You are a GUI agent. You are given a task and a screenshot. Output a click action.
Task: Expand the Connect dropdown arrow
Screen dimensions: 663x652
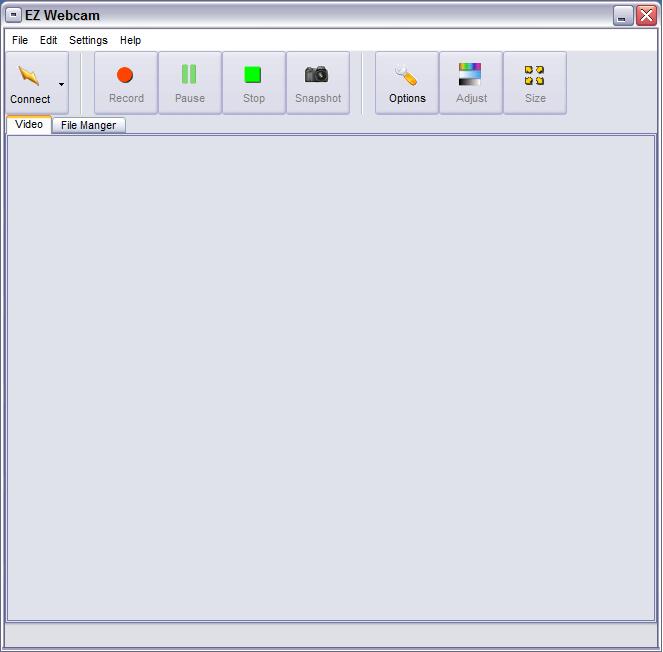coord(62,84)
